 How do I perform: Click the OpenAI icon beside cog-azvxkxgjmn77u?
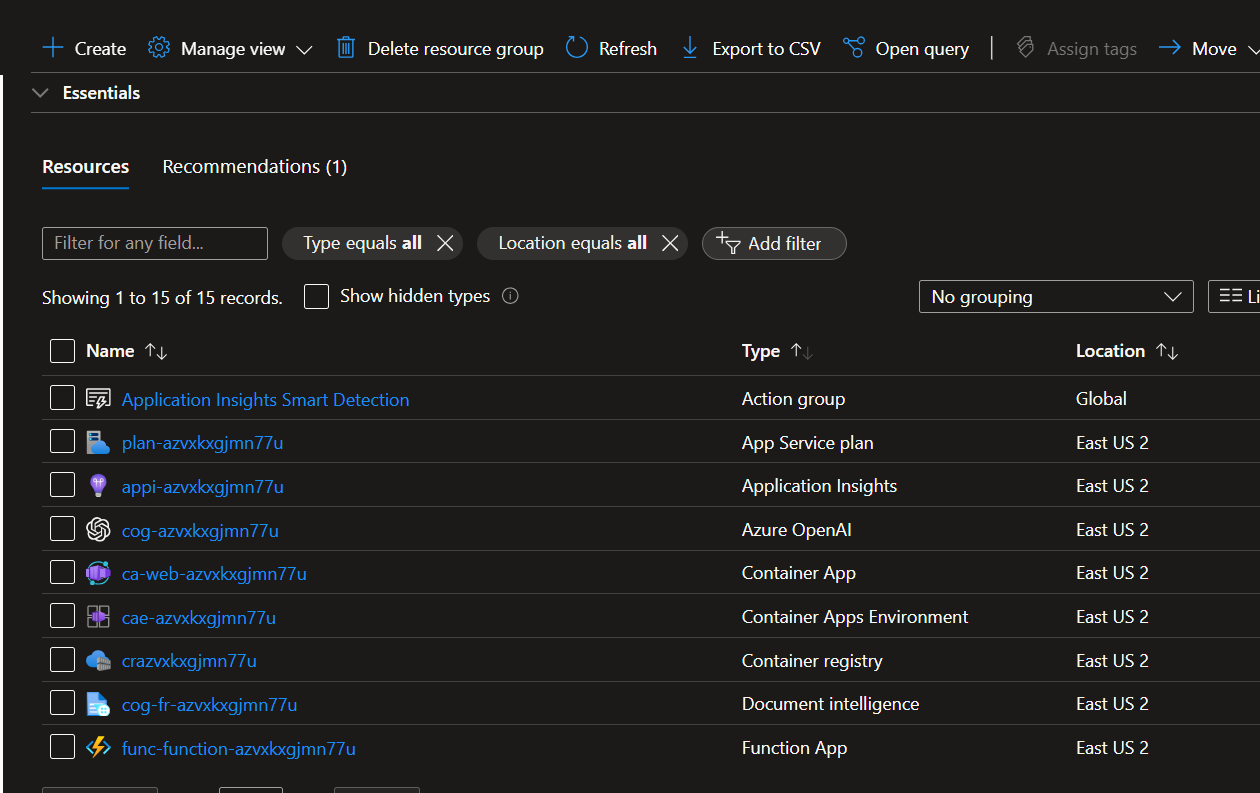point(98,530)
